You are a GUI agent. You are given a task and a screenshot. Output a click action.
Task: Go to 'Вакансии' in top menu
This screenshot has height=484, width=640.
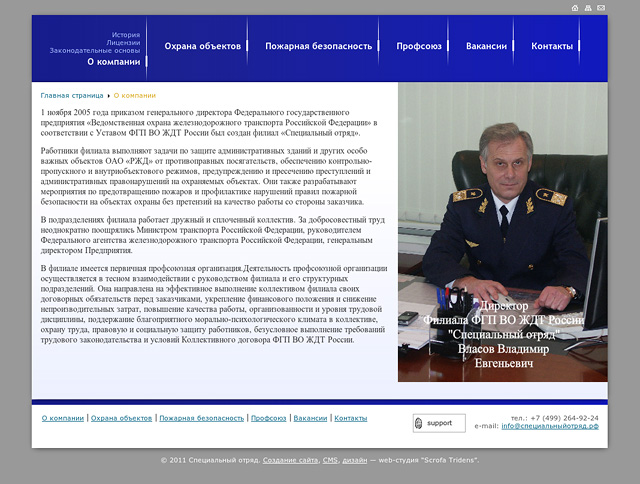pos(486,47)
